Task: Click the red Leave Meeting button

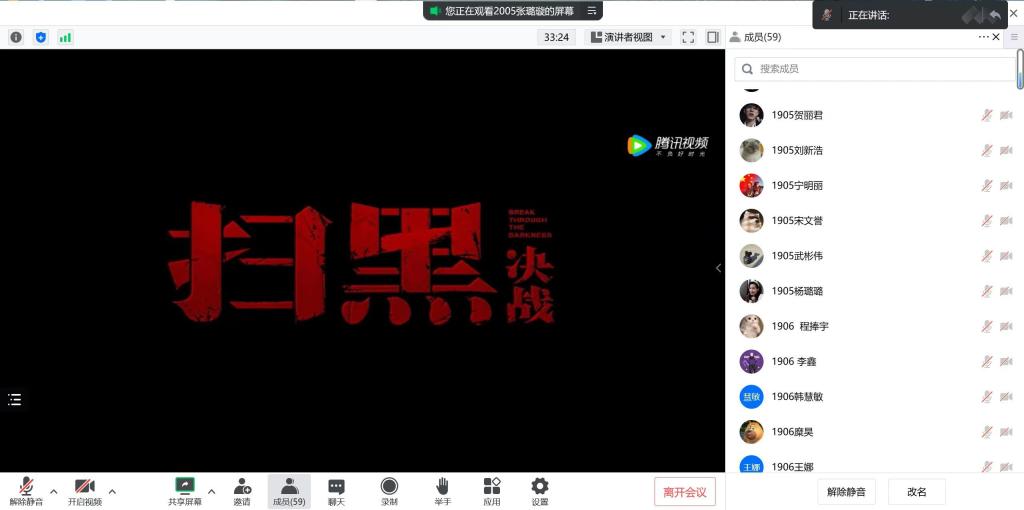Action: coord(685,491)
